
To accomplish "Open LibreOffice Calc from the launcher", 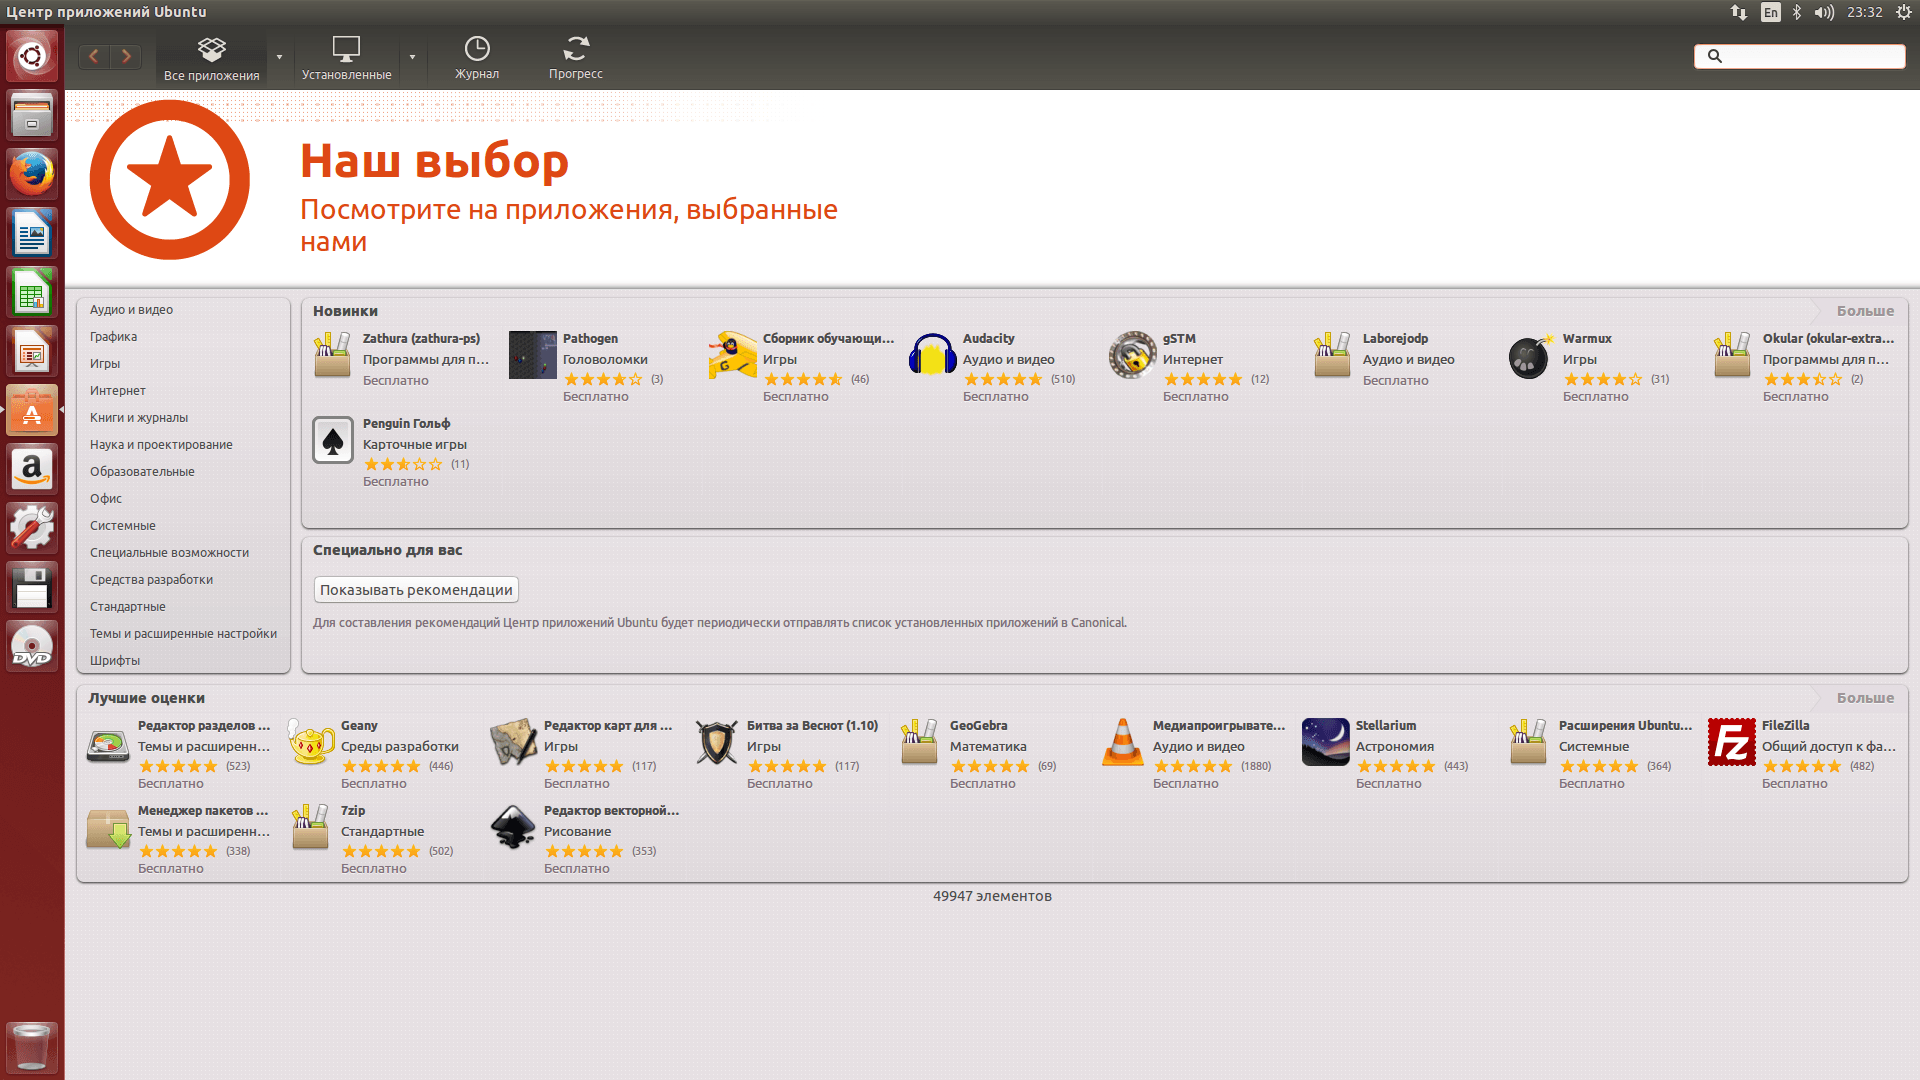I will [x=32, y=292].
